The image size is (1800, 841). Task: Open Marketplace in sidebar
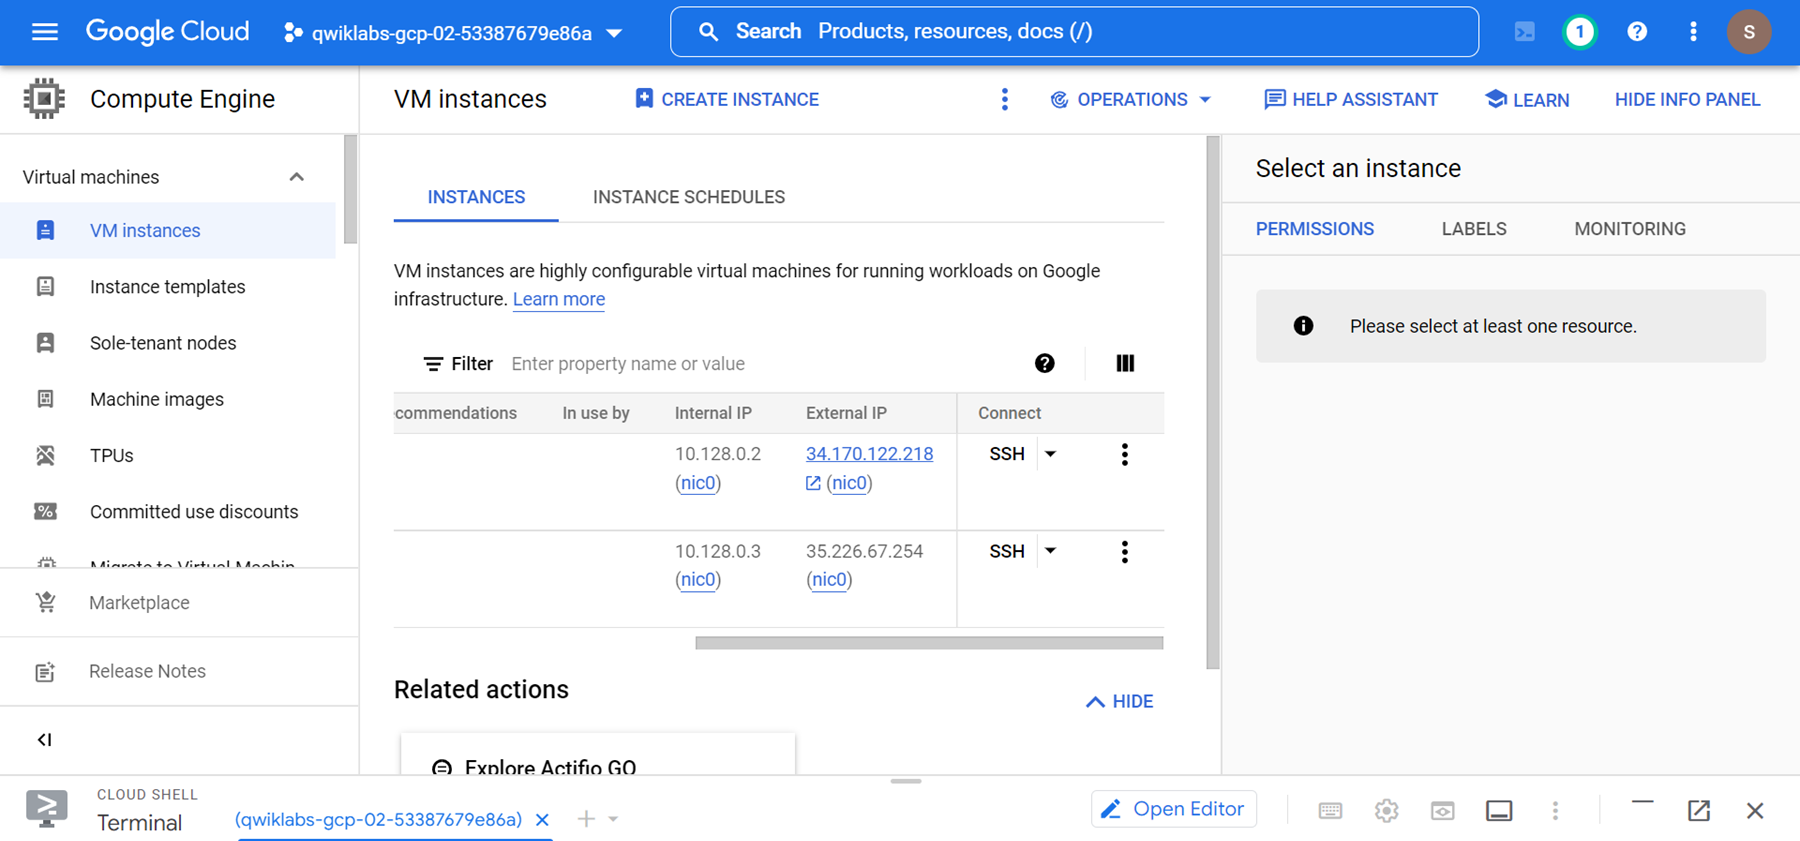[179, 603]
